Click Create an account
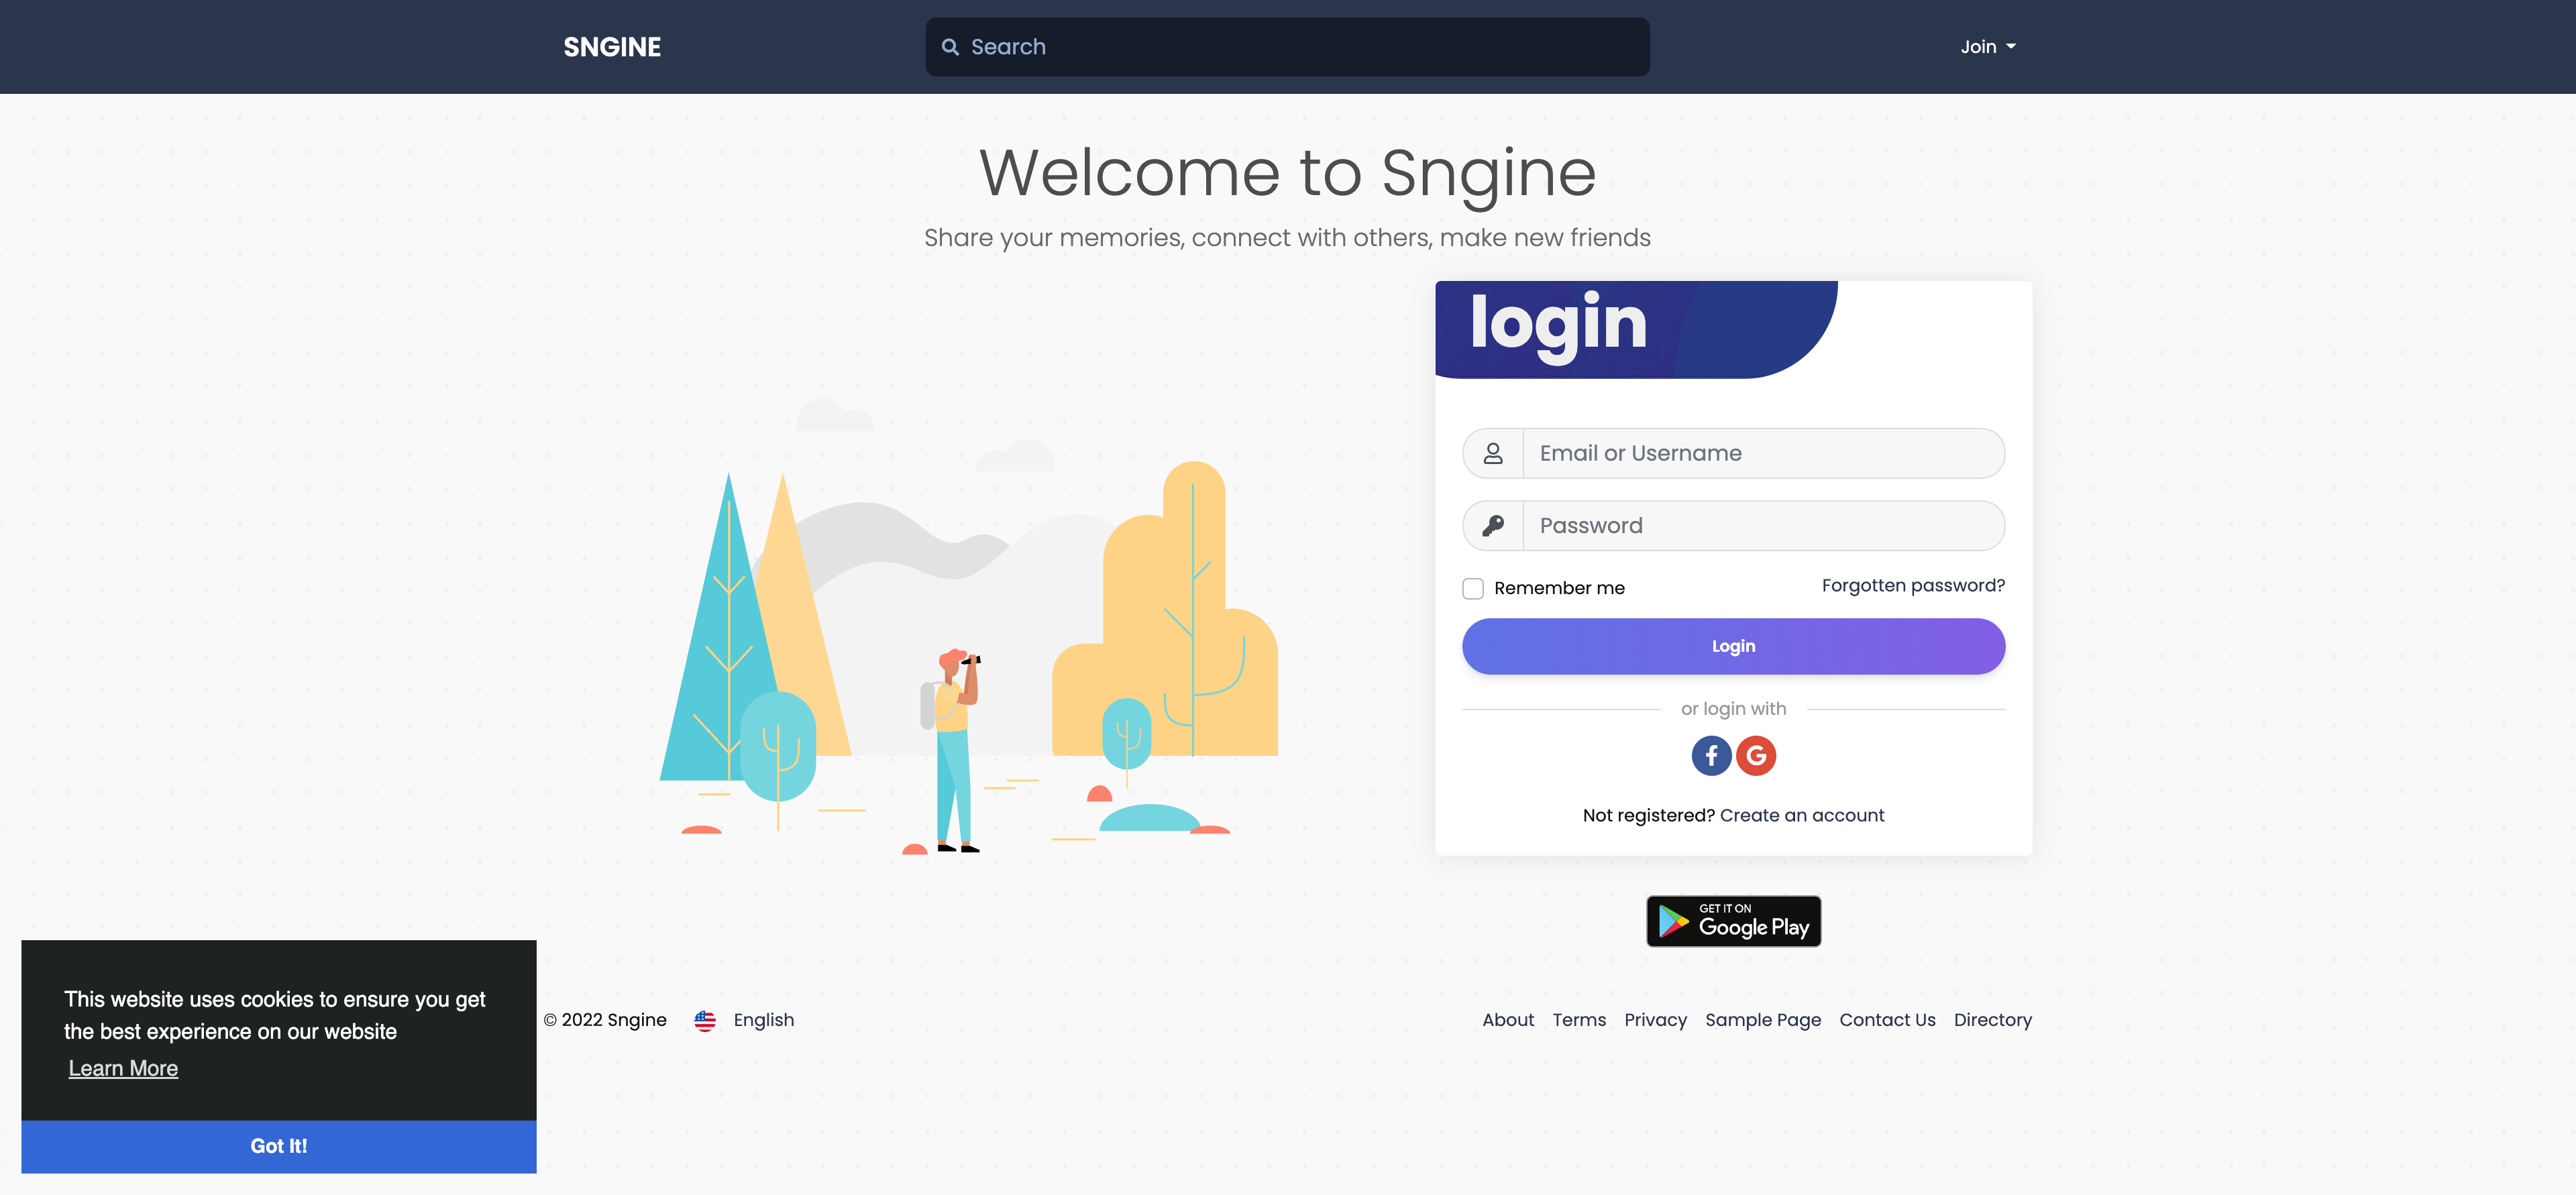 (x=1801, y=815)
